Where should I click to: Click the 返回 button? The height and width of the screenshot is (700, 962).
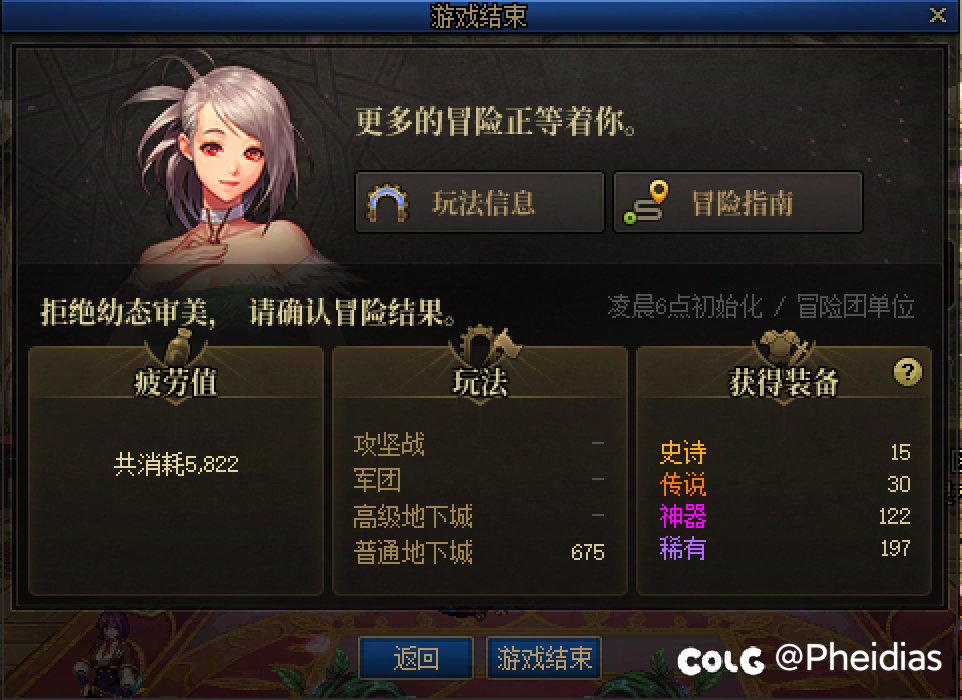(415, 658)
